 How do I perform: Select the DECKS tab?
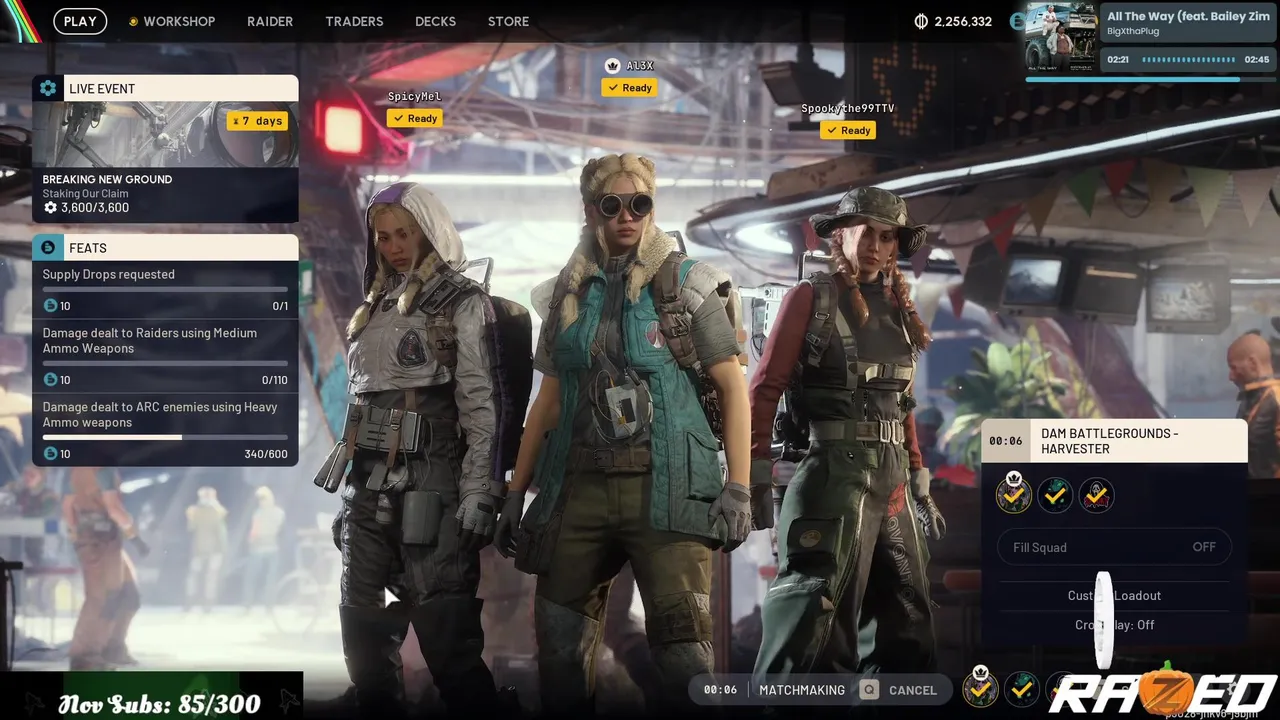(x=435, y=21)
